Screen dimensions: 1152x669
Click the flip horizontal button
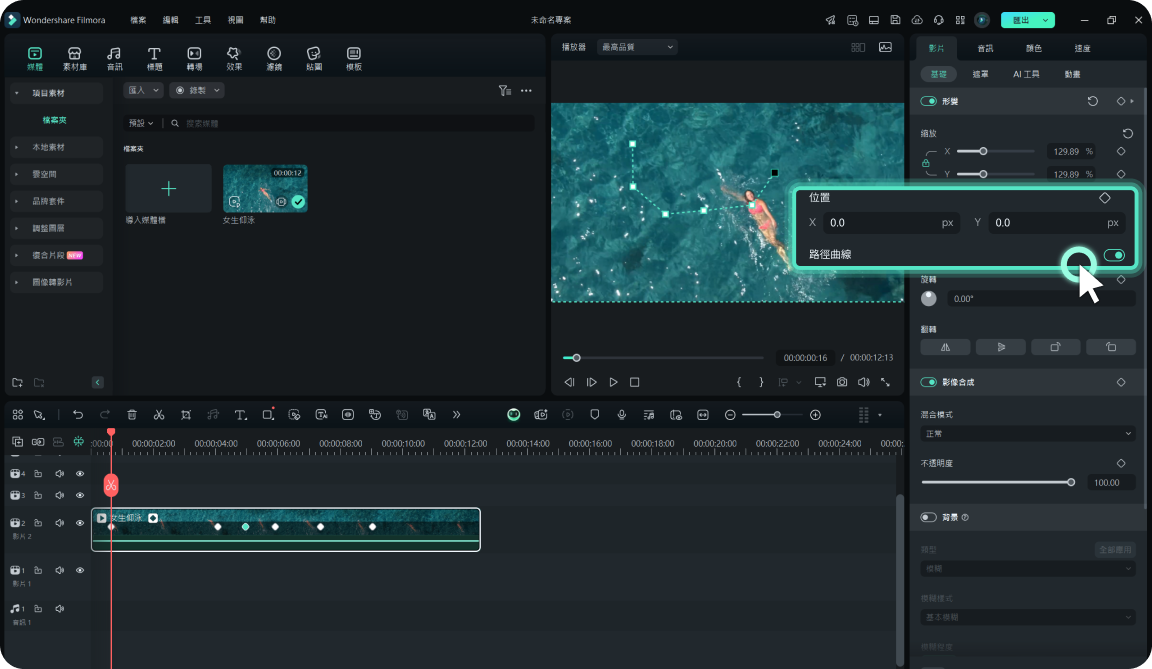click(x=946, y=347)
